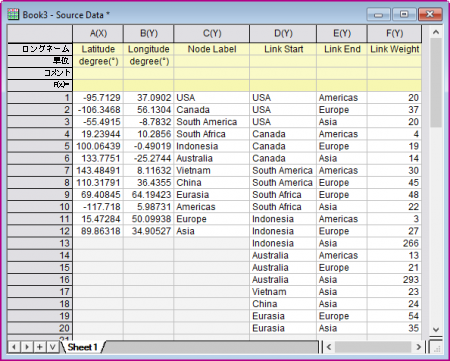
Task: Click the South America node label cell
Action: [x=212, y=122]
